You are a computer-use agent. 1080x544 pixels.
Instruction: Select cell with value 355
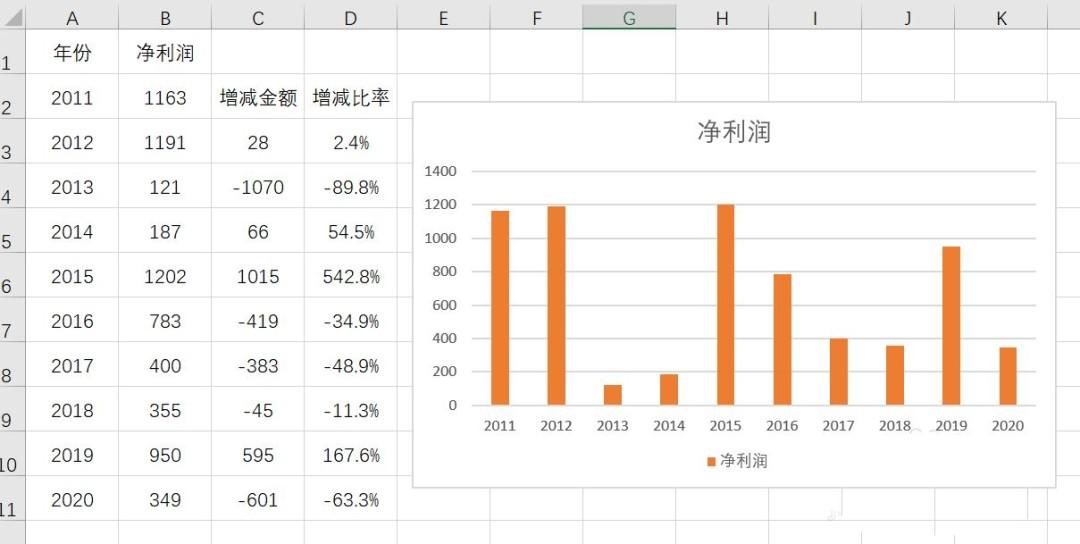[165, 410]
